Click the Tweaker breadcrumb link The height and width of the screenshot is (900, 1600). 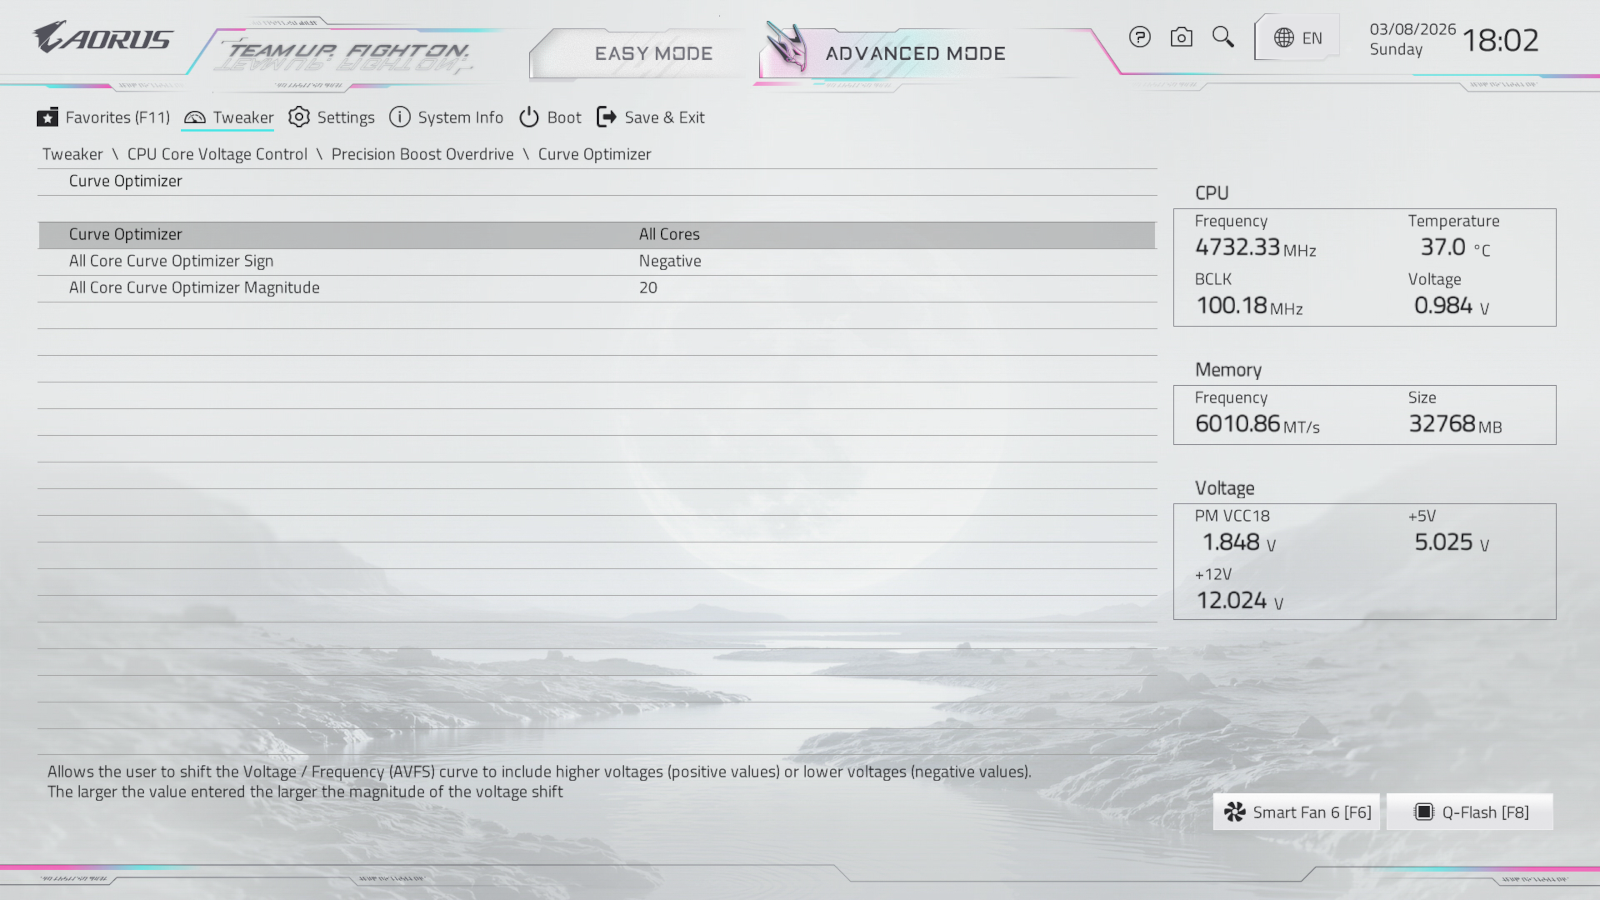[72, 154]
